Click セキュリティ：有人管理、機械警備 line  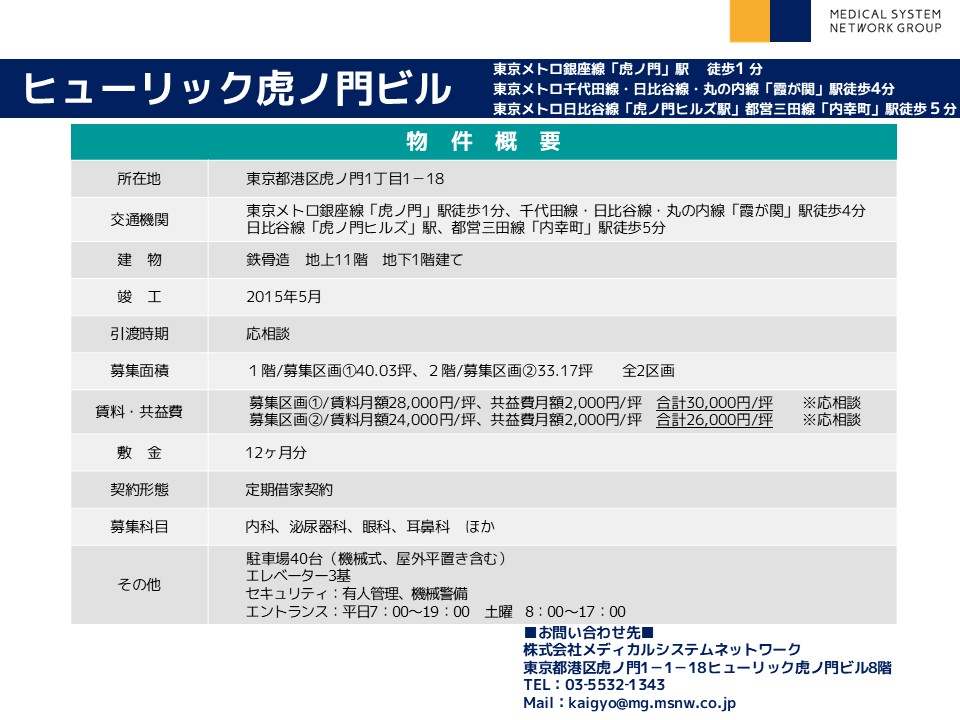pyautogui.click(x=356, y=594)
